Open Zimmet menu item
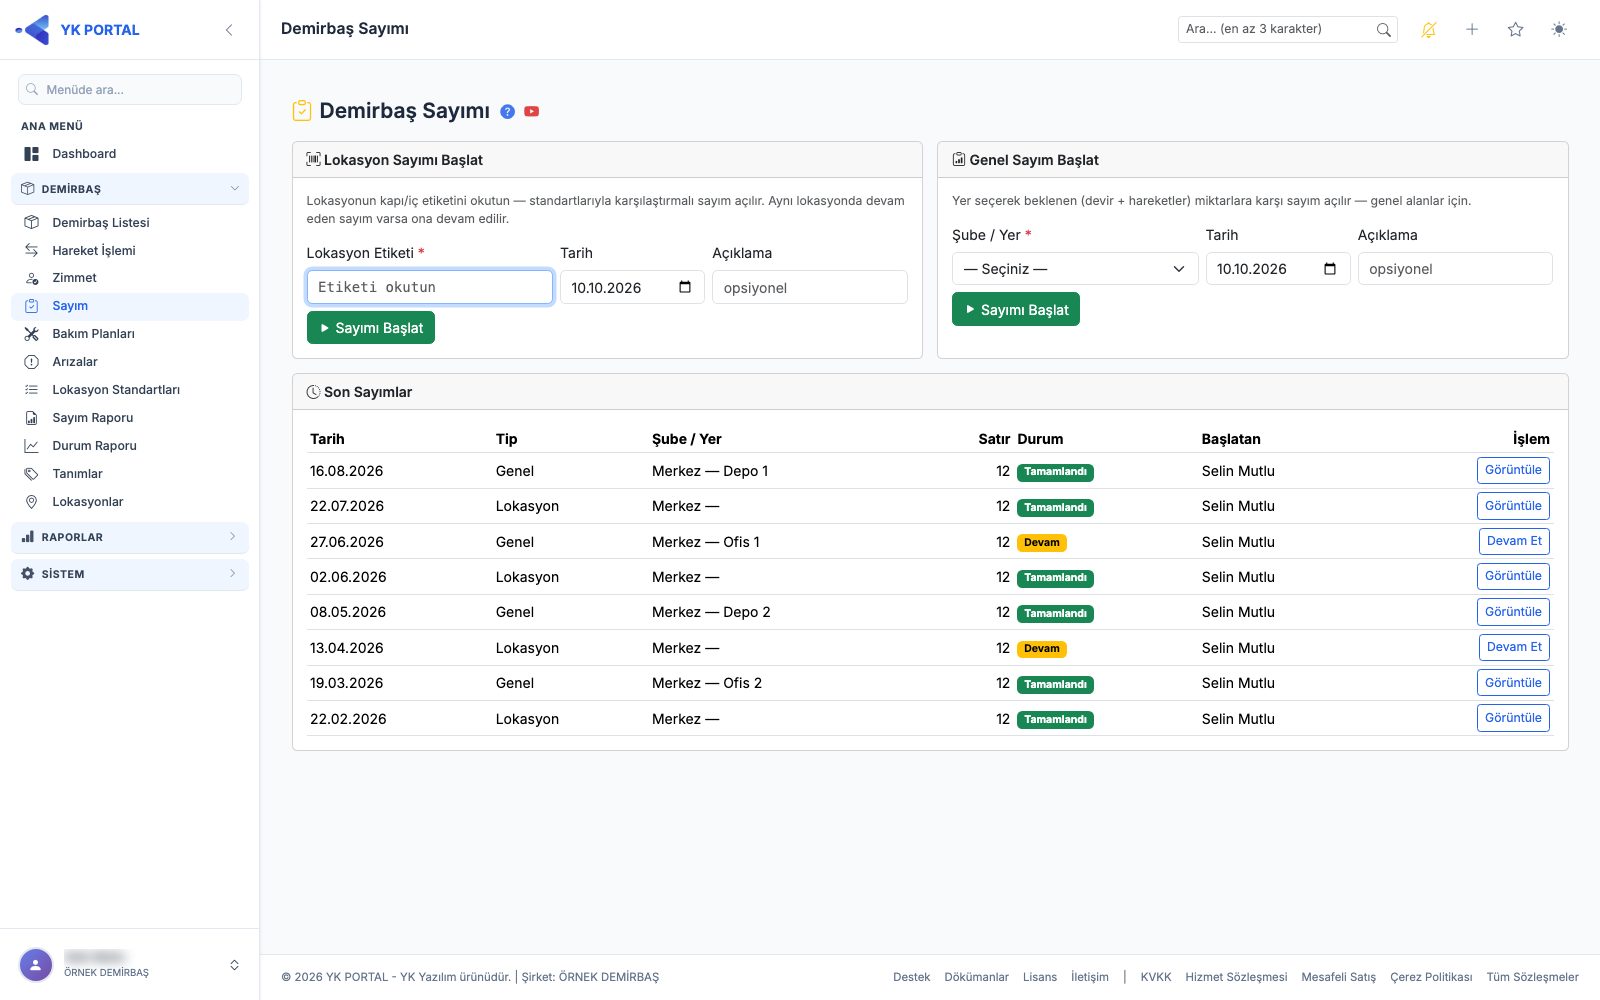This screenshot has height=1000, width=1600. point(130,278)
